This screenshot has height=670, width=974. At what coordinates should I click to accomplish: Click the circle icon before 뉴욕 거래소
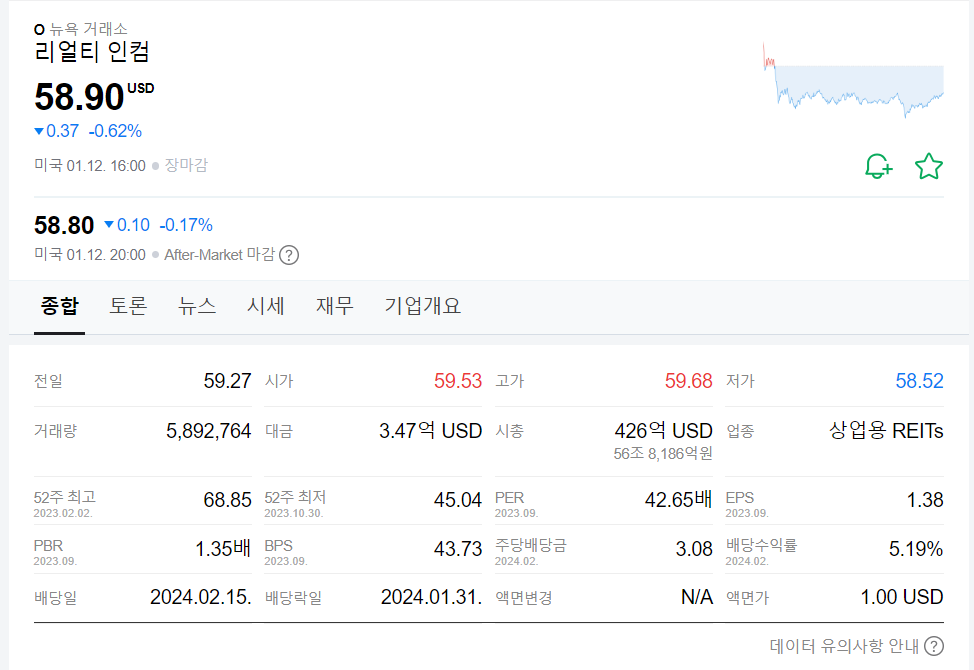click(x=39, y=29)
